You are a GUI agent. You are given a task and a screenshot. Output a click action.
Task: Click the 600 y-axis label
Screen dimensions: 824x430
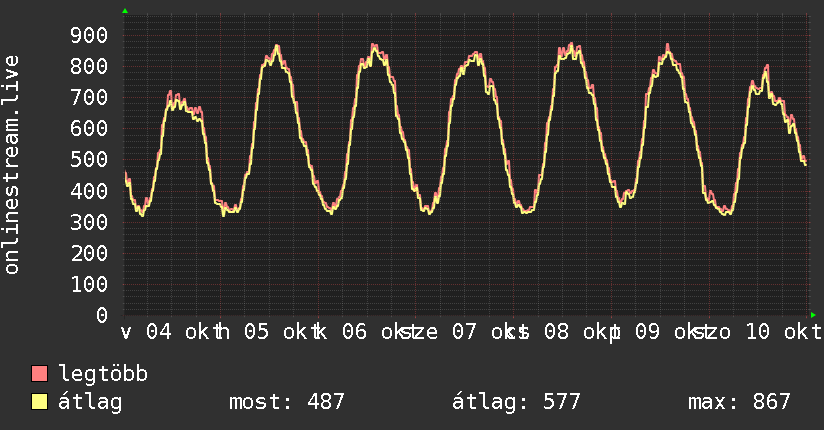point(89,128)
